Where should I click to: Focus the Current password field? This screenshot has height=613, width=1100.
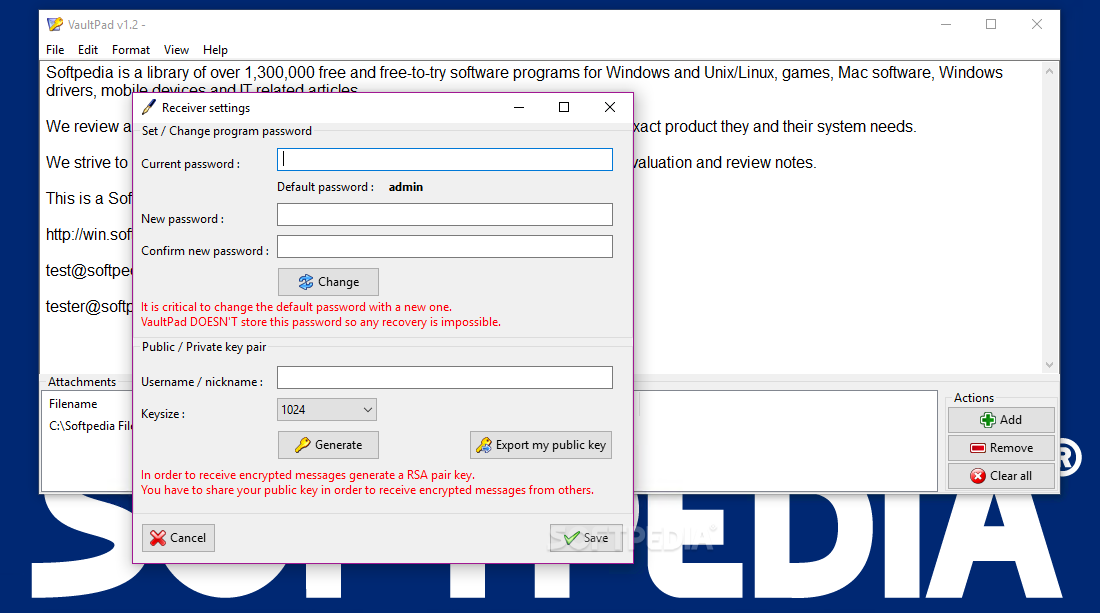tap(445, 159)
